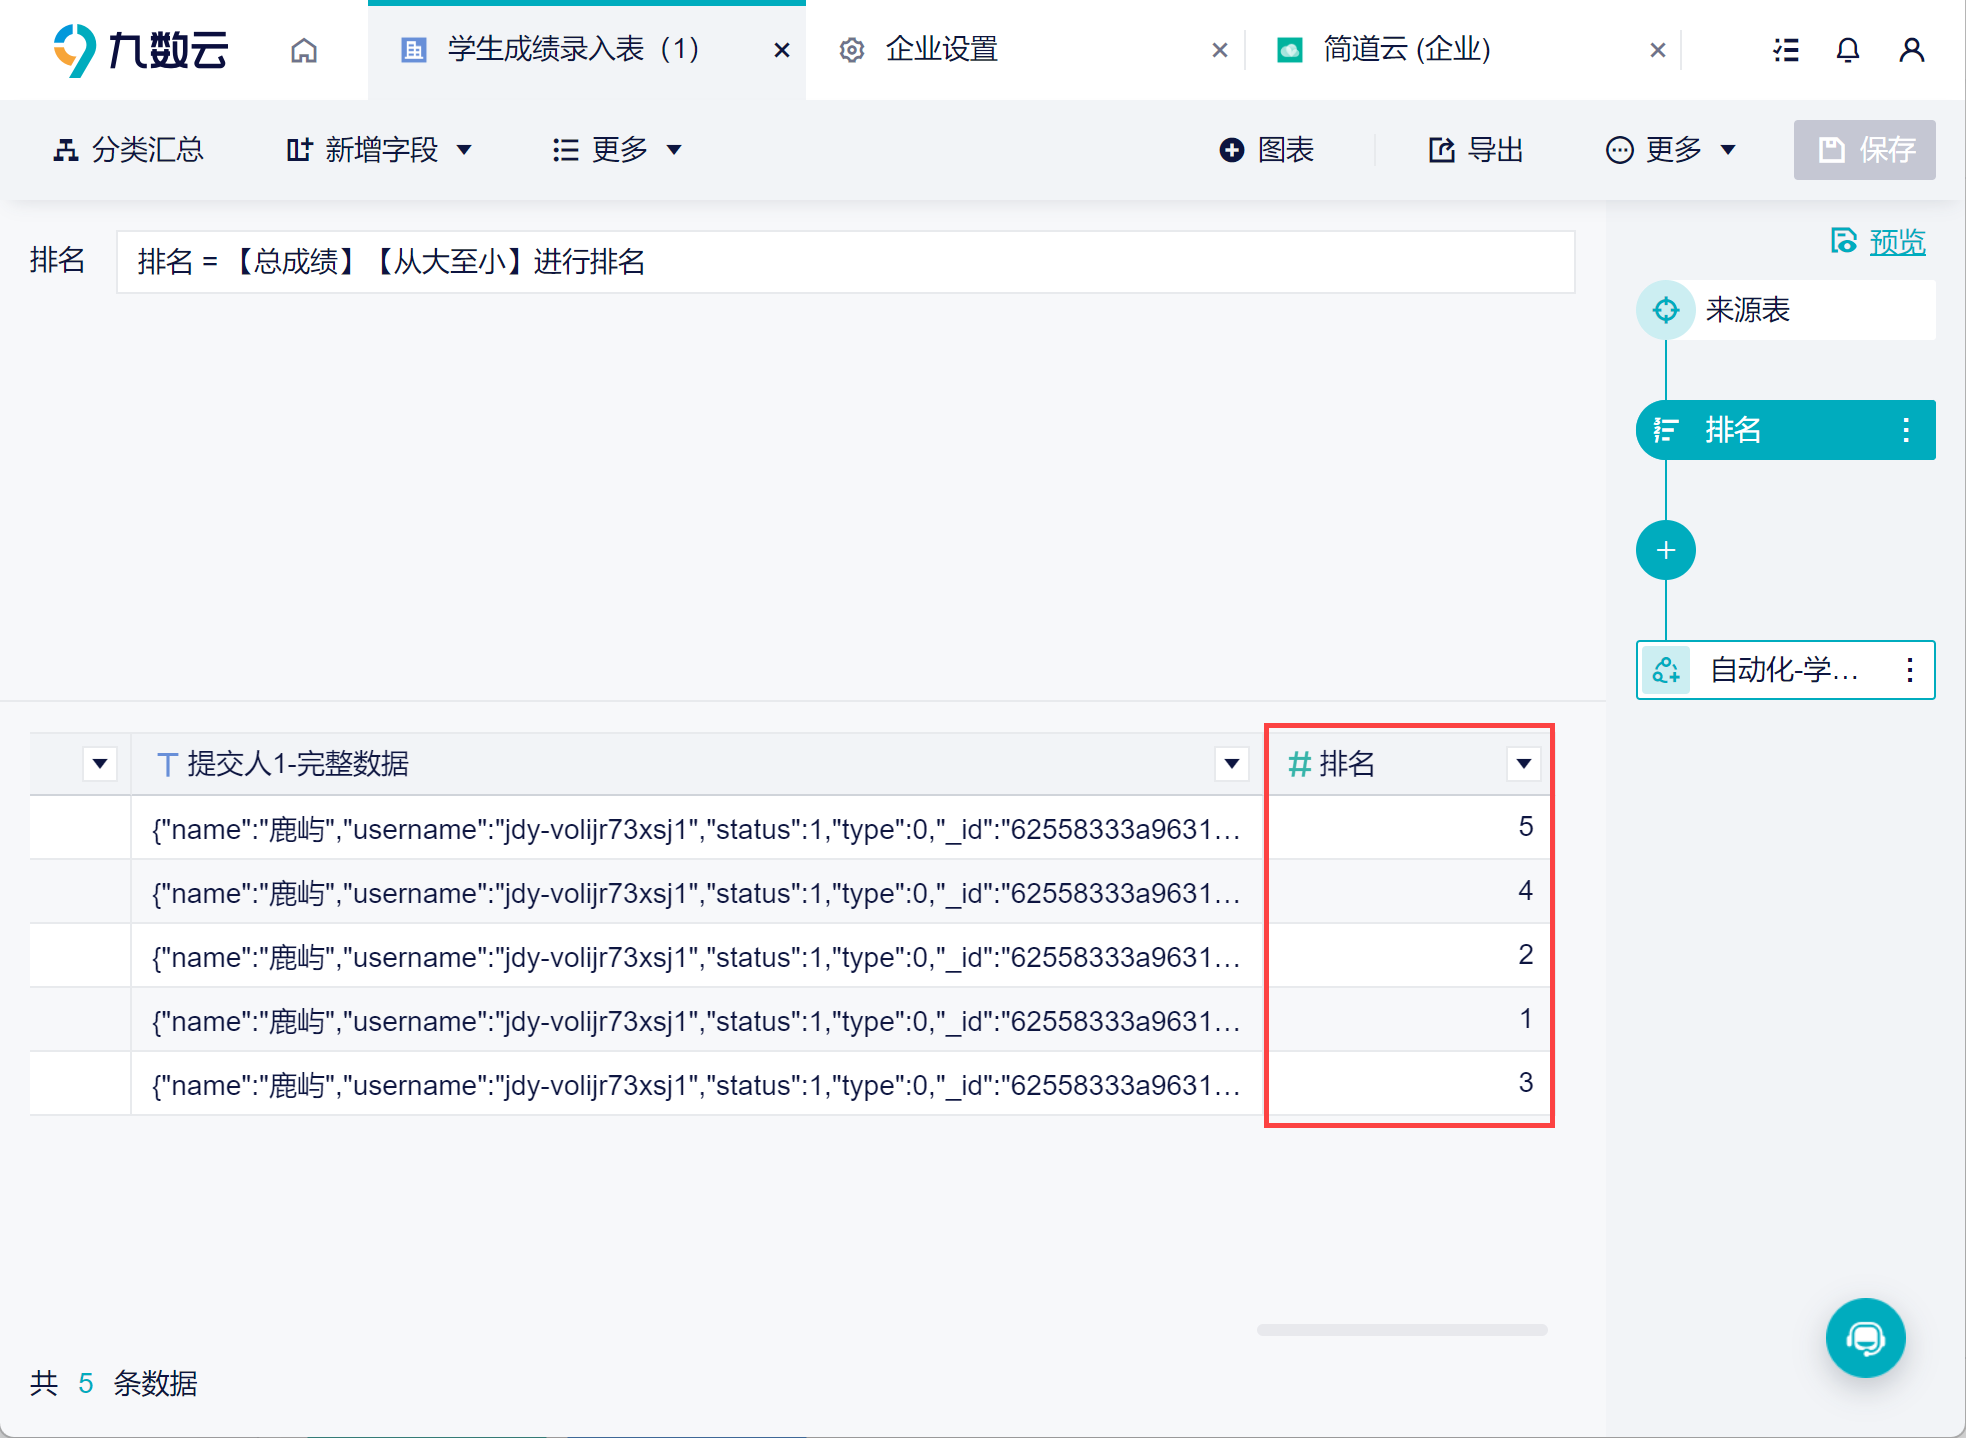This screenshot has height=1438, width=1966.
Task: Click the plus circle to add step
Action: click(x=1665, y=550)
